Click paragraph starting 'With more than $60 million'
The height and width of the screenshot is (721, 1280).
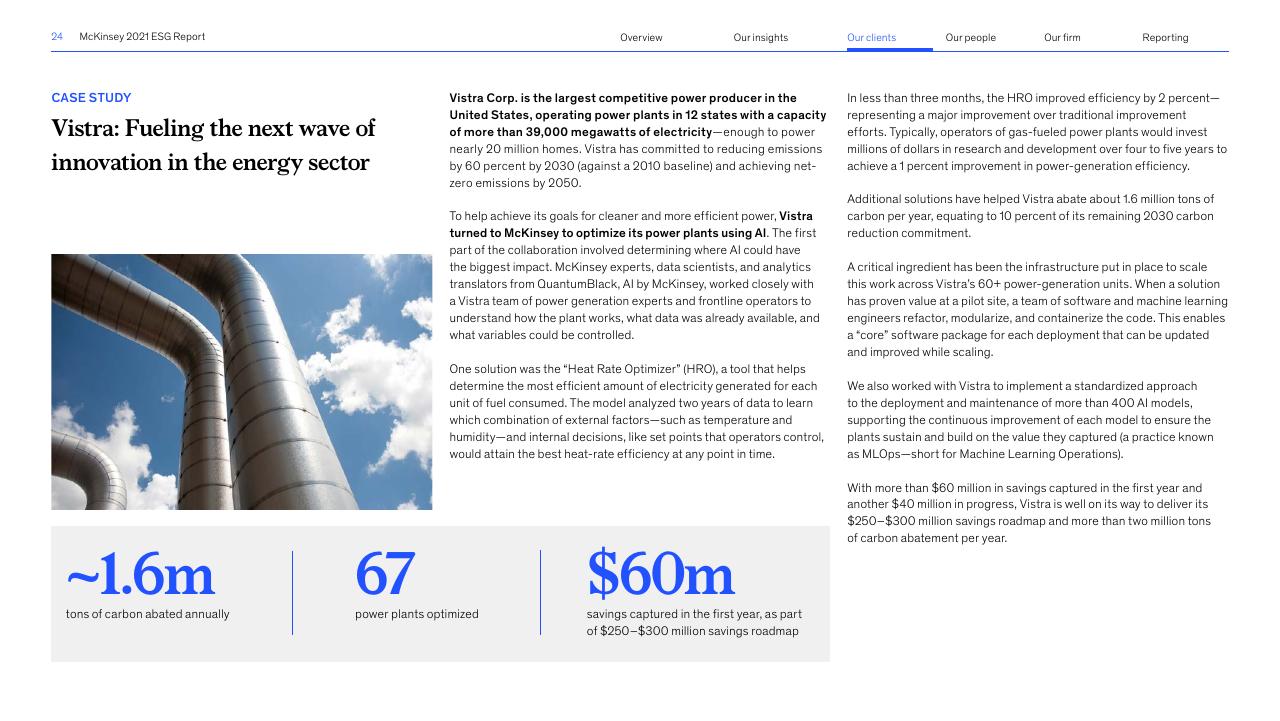click(1029, 513)
